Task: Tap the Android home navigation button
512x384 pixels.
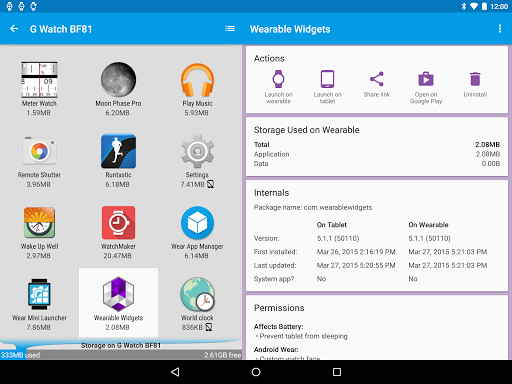Action: [x=256, y=372]
